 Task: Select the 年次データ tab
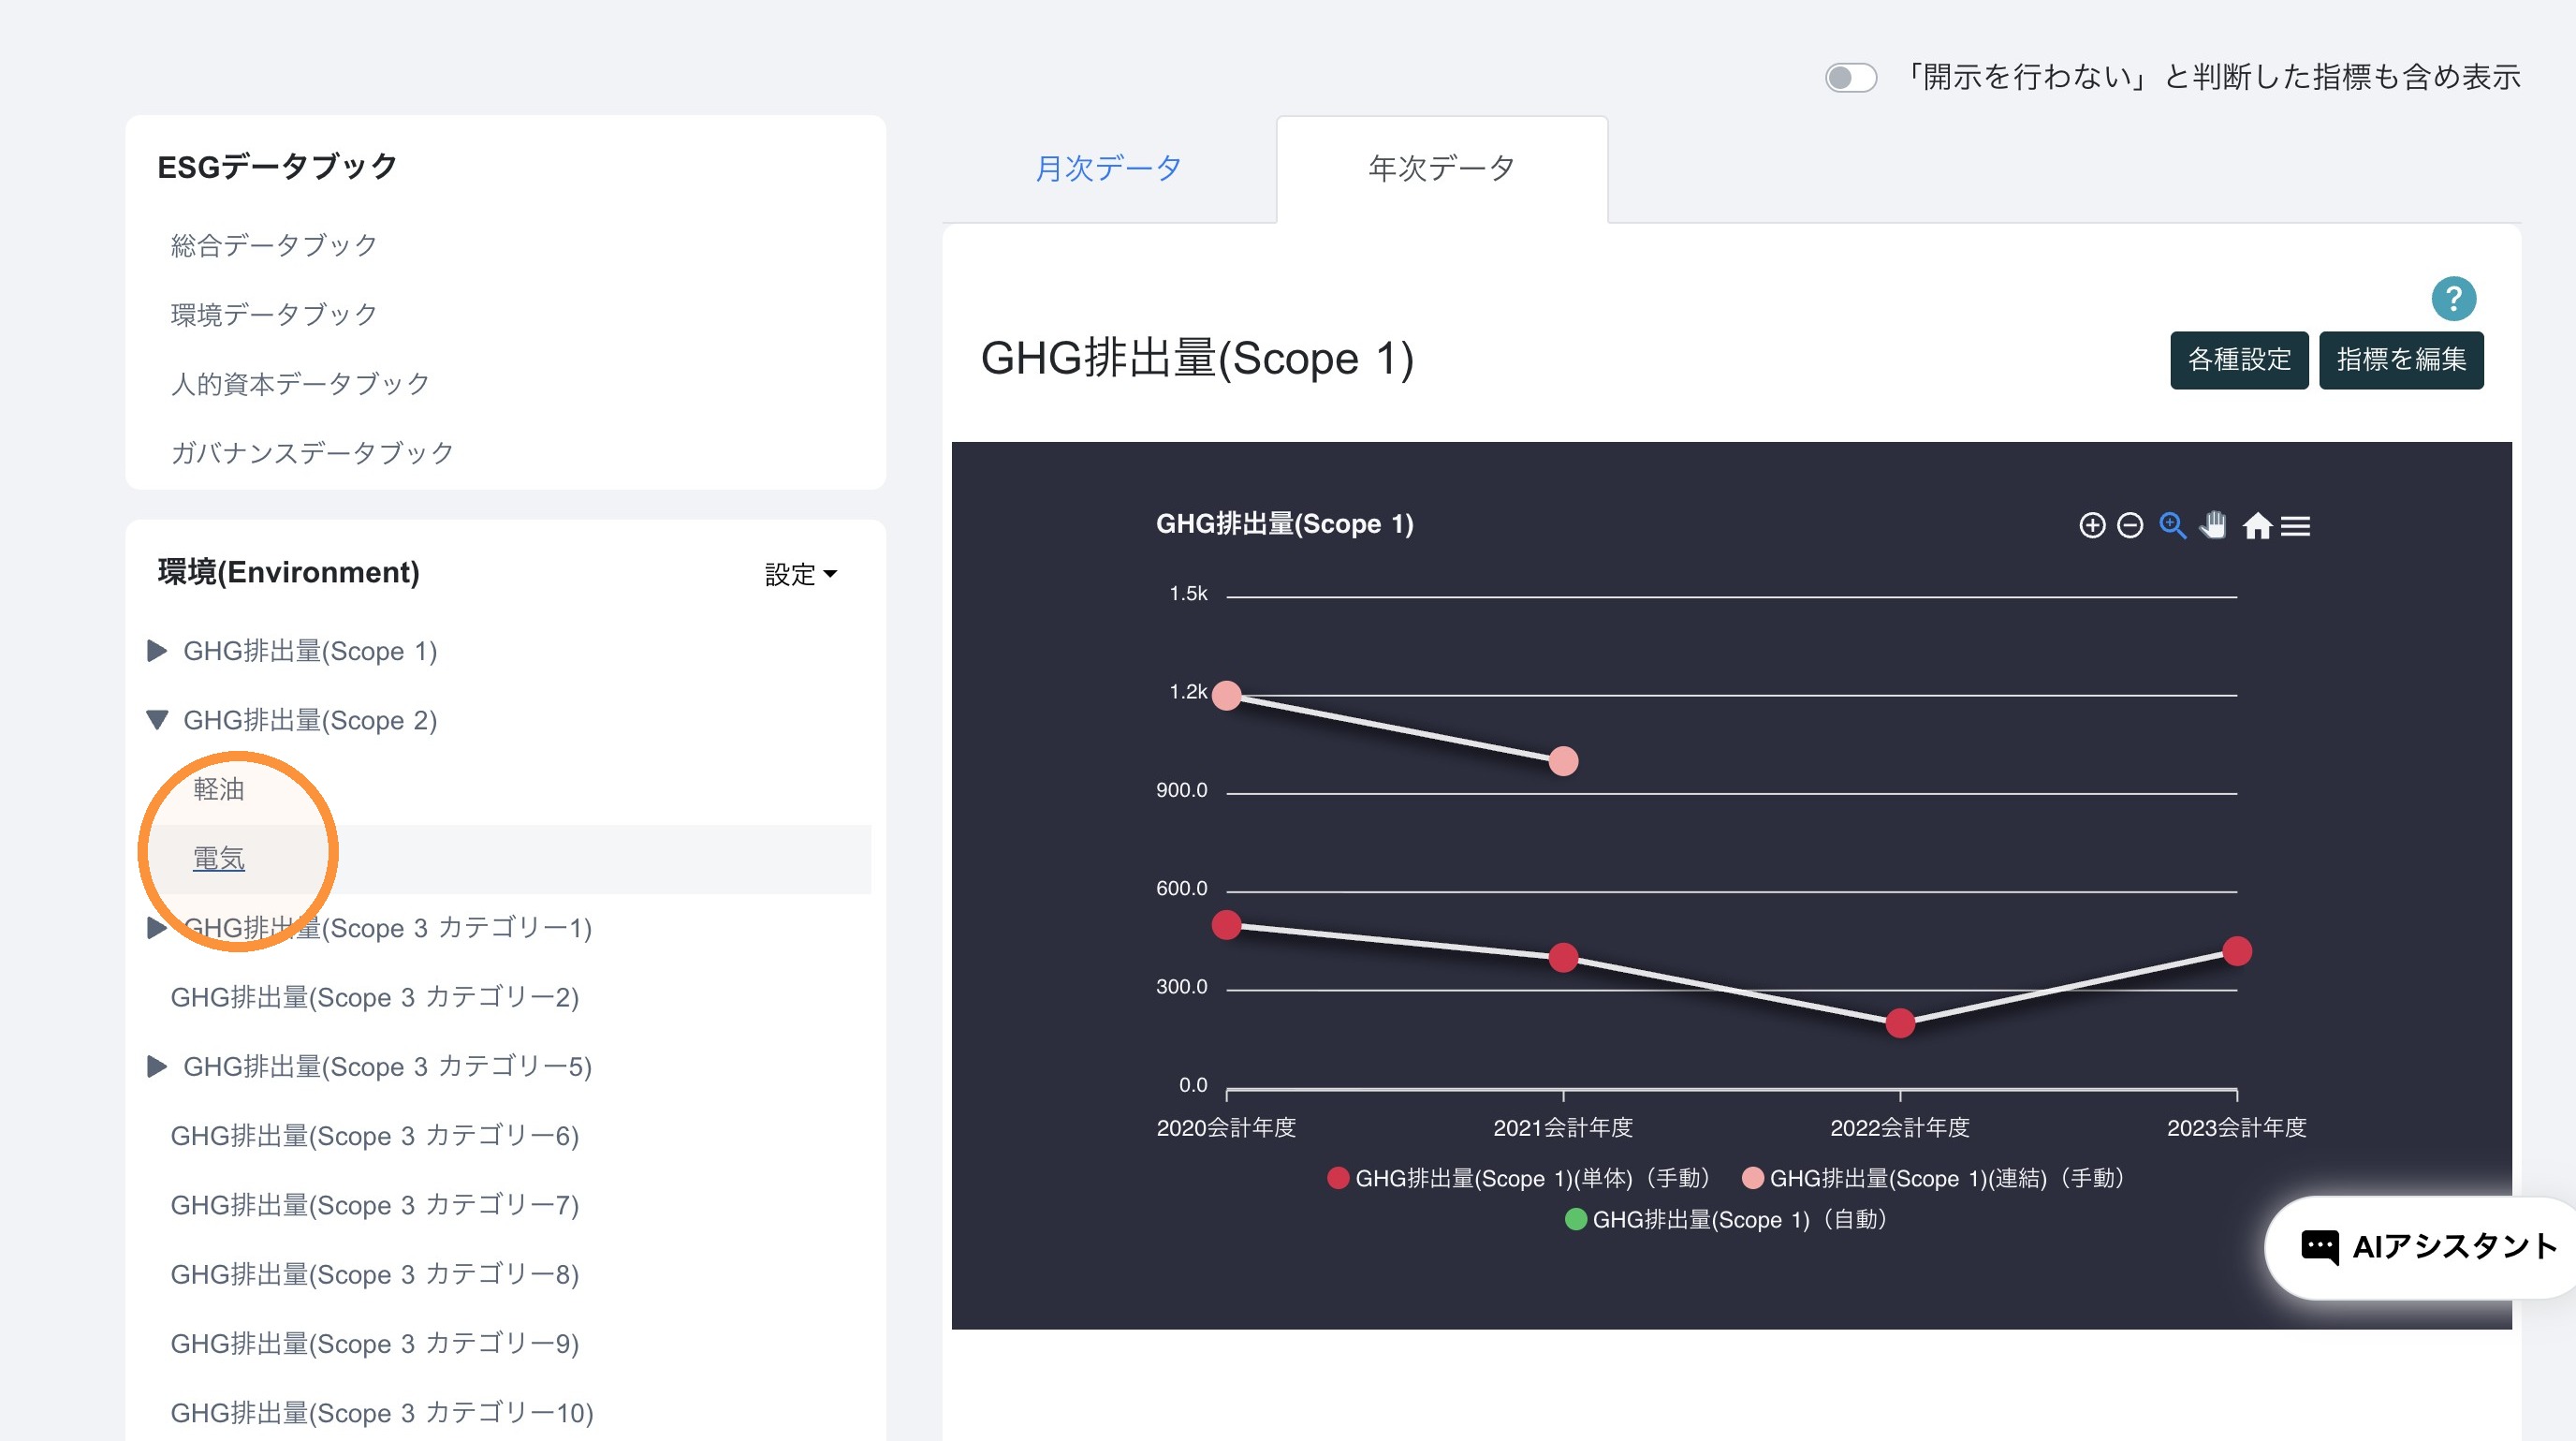(x=1441, y=168)
